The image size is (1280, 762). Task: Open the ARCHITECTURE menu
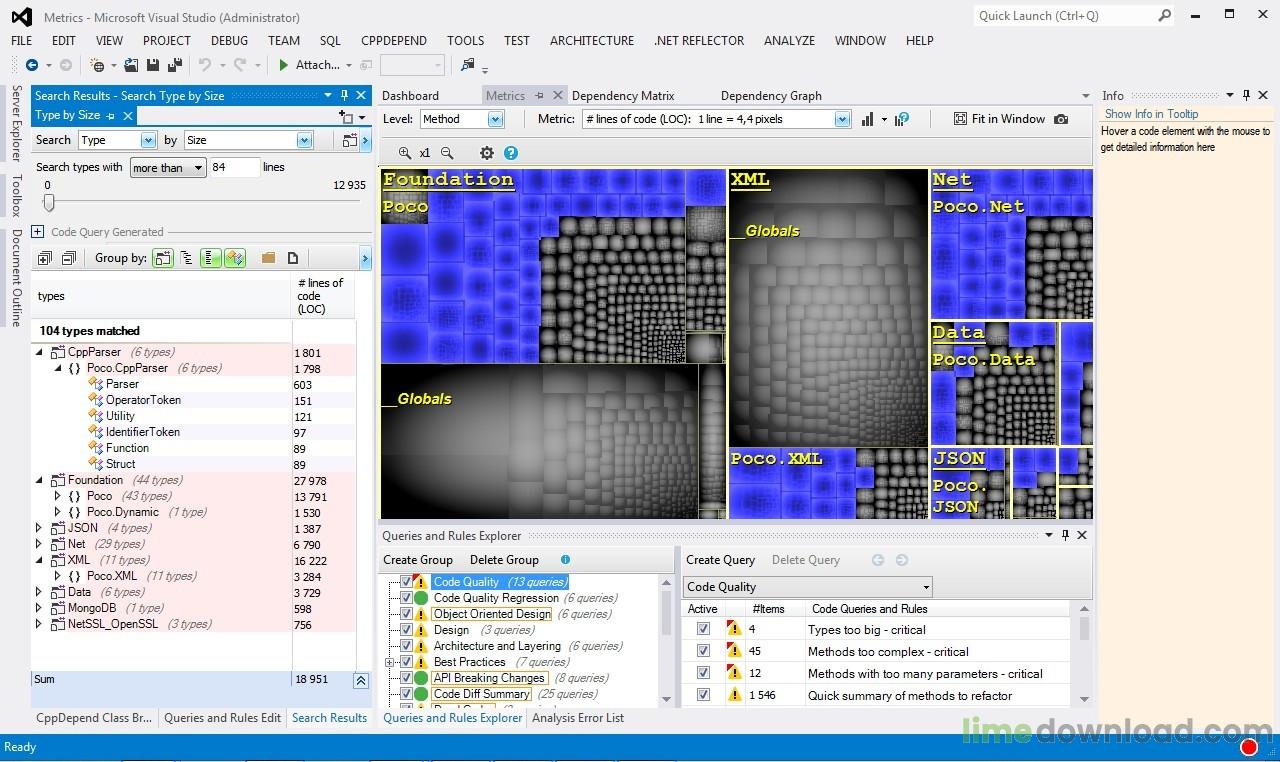point(592,40)
